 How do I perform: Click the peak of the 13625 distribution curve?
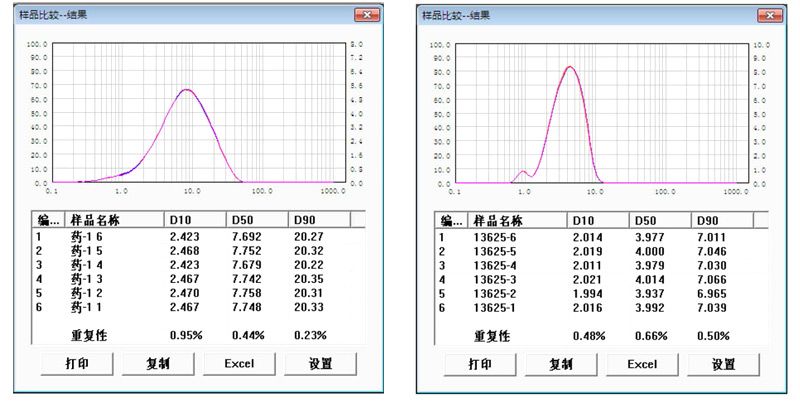point(570,67)
